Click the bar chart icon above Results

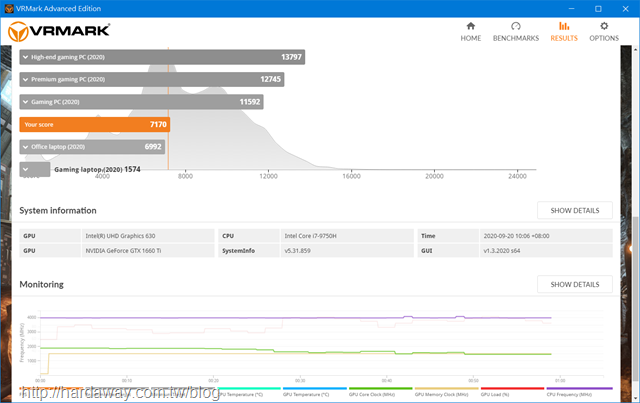pyautogui.click(x=564, y=26)
